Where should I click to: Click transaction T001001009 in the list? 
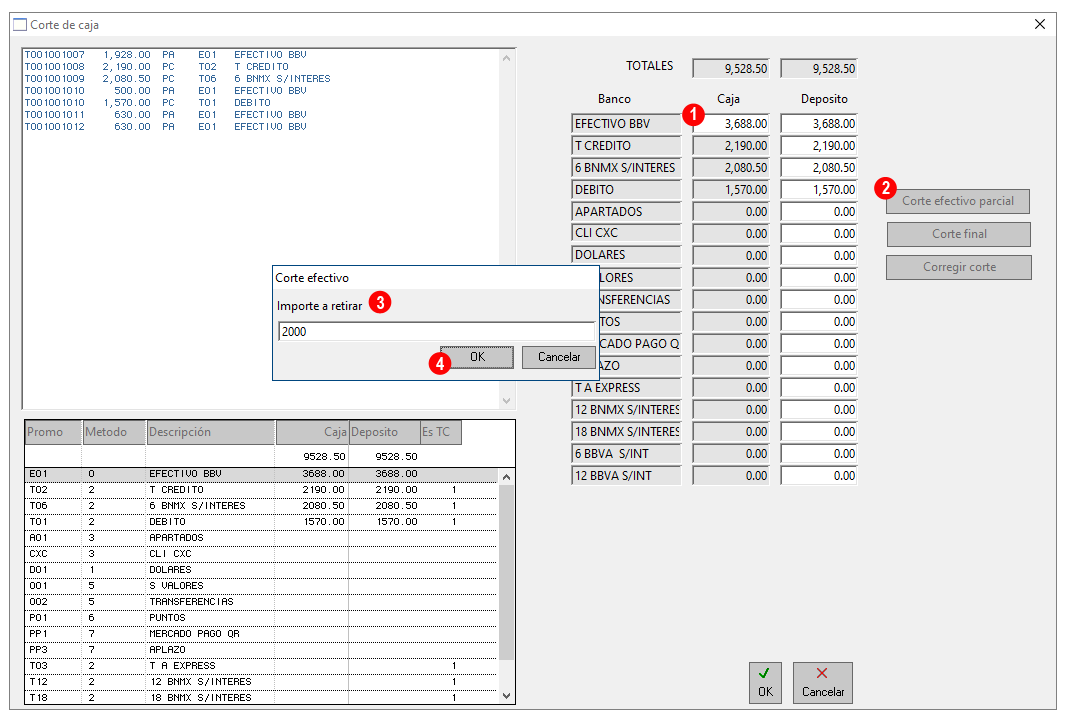tap(178, 79)
